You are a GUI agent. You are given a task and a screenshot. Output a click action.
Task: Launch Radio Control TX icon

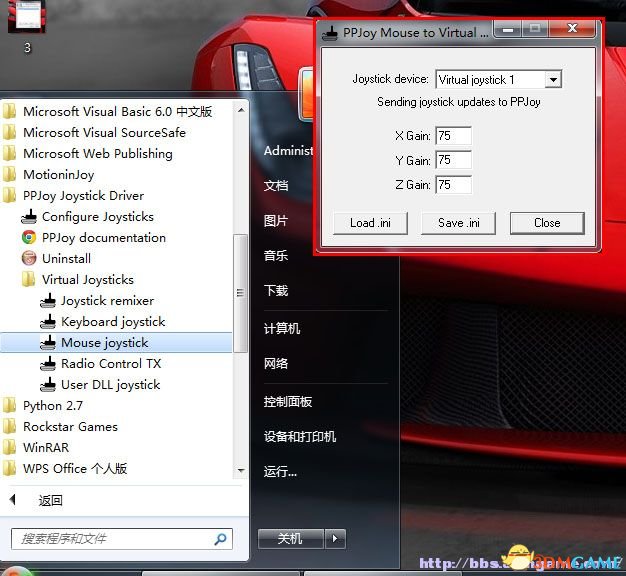click(48, 364)
